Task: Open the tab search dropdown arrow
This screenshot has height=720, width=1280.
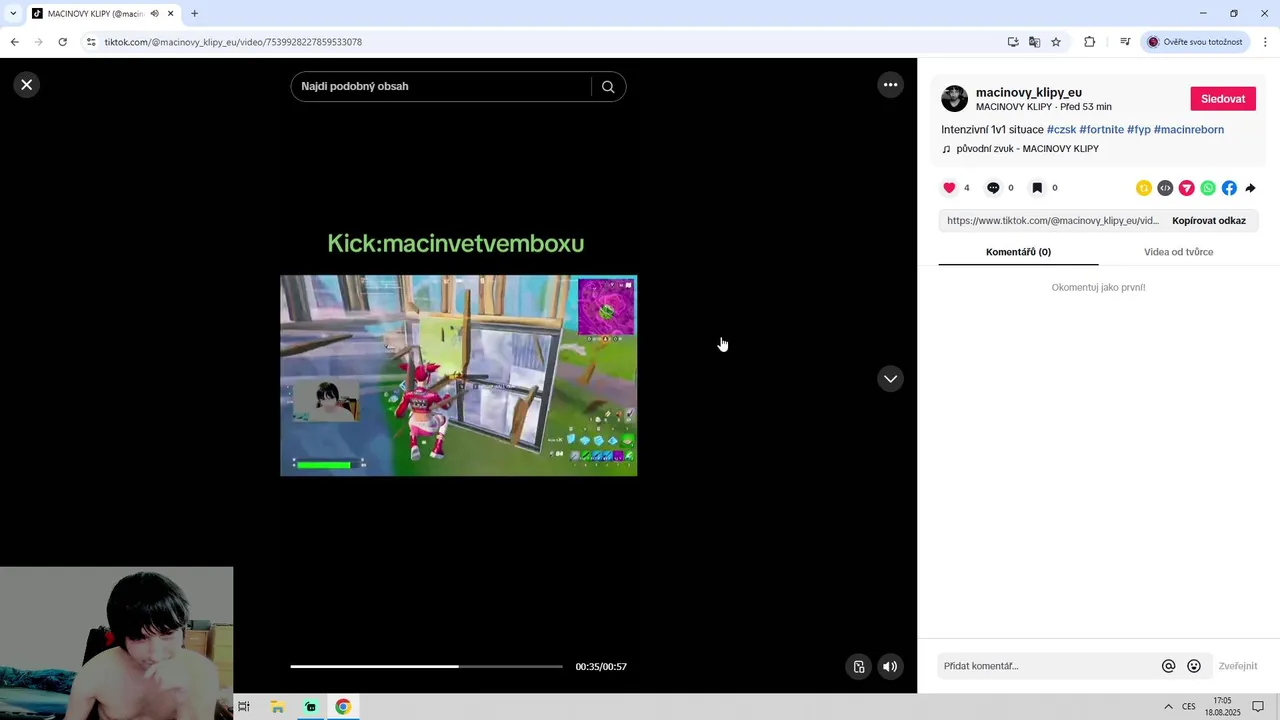Action: pos(13,14)
